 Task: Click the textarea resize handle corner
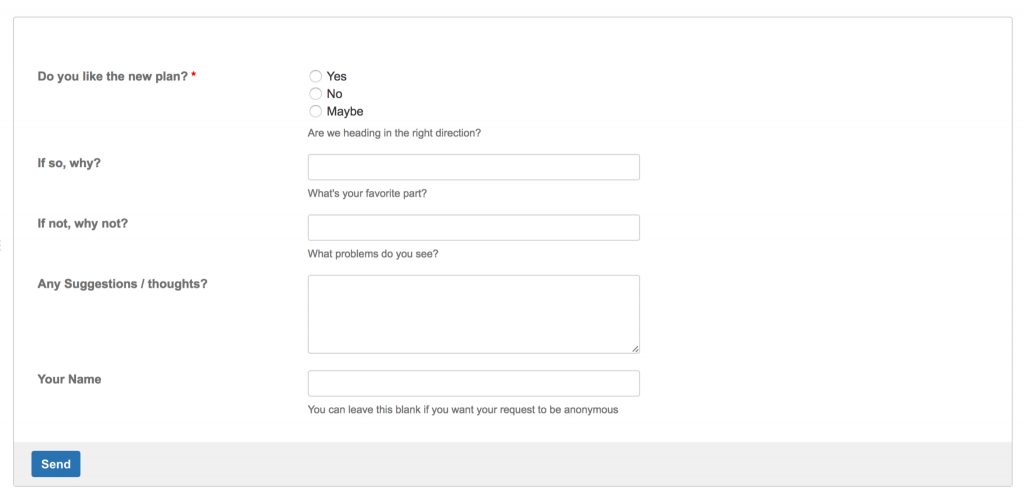[x=635, y=348]
